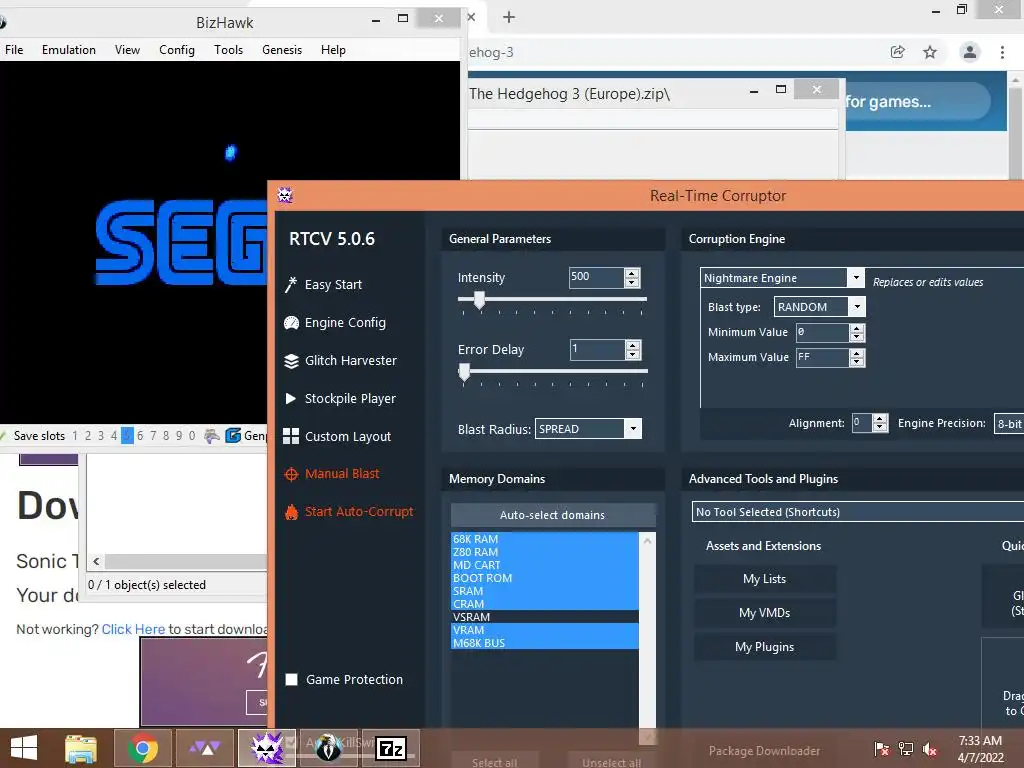1024x768 pixels.
Task: Open the BizHawk Config menu
Action: point(177,50)
